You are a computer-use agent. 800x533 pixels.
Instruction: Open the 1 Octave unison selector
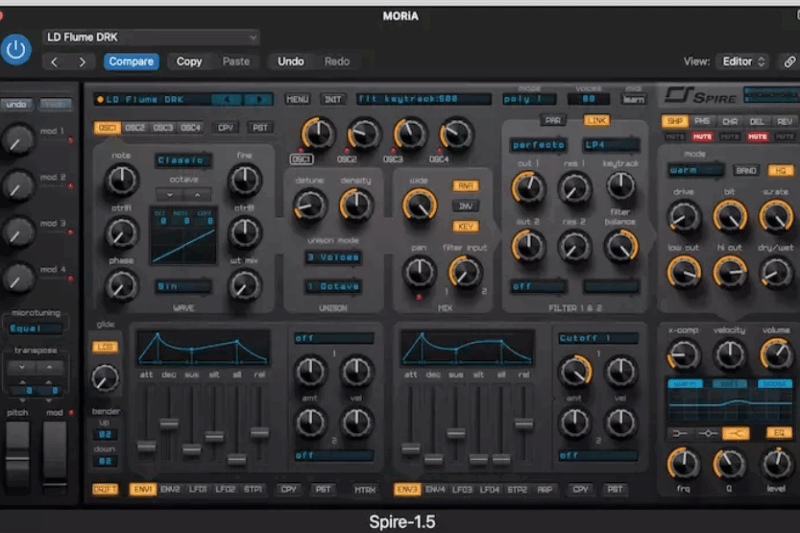333,287
